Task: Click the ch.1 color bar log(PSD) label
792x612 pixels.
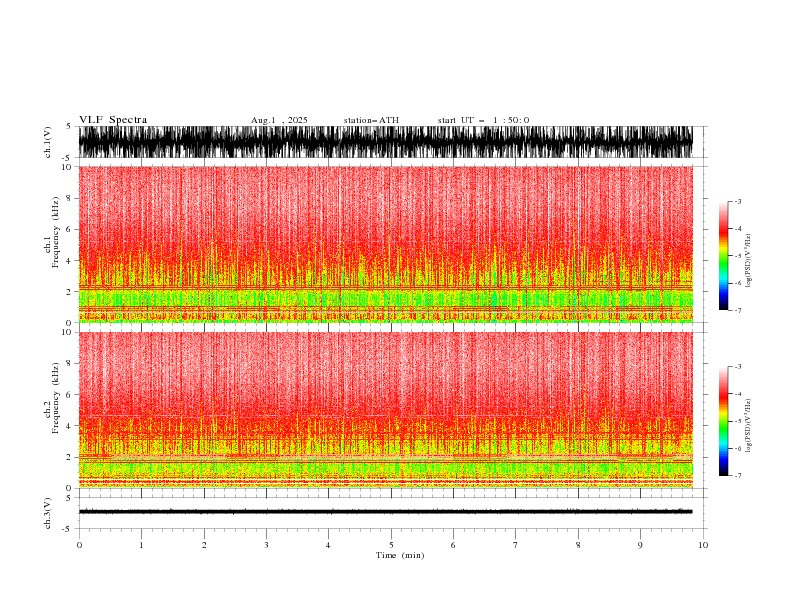Action: point(748,261)
